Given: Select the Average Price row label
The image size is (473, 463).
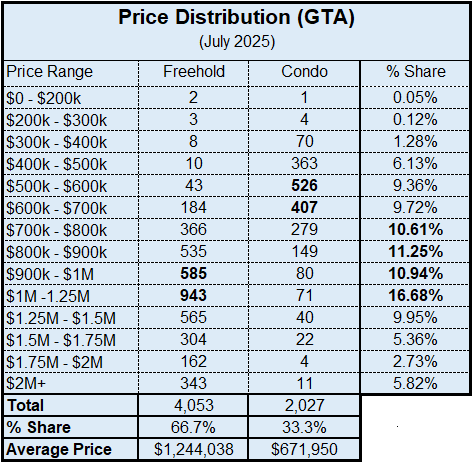Looking at the screenshot, I should [x=59, y=449].
